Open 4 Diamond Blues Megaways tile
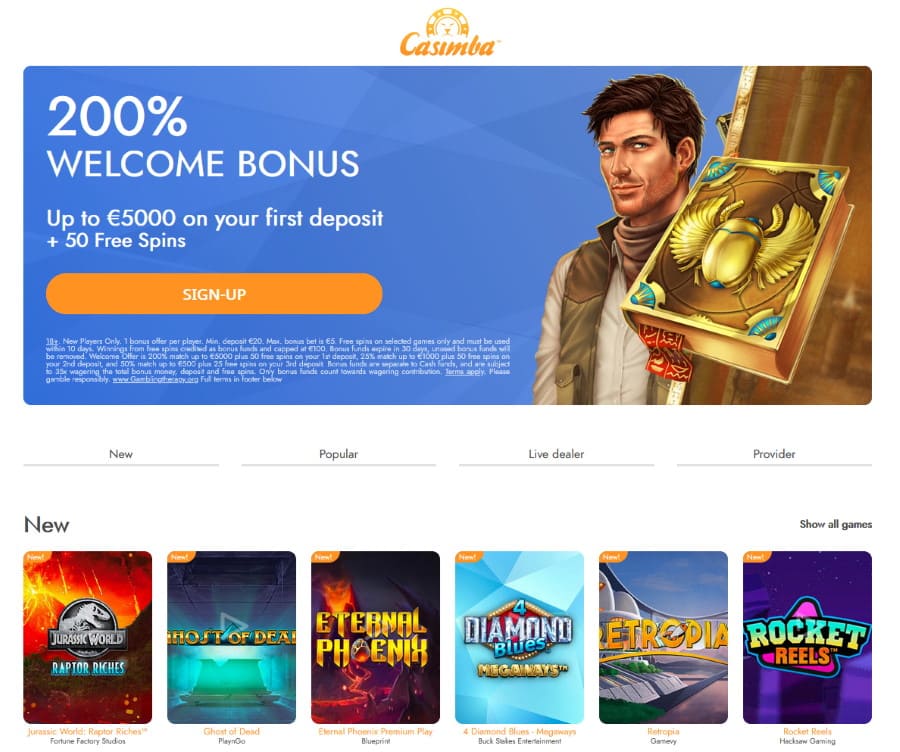This screenshot has width=900, height=752. pos(519,637)
